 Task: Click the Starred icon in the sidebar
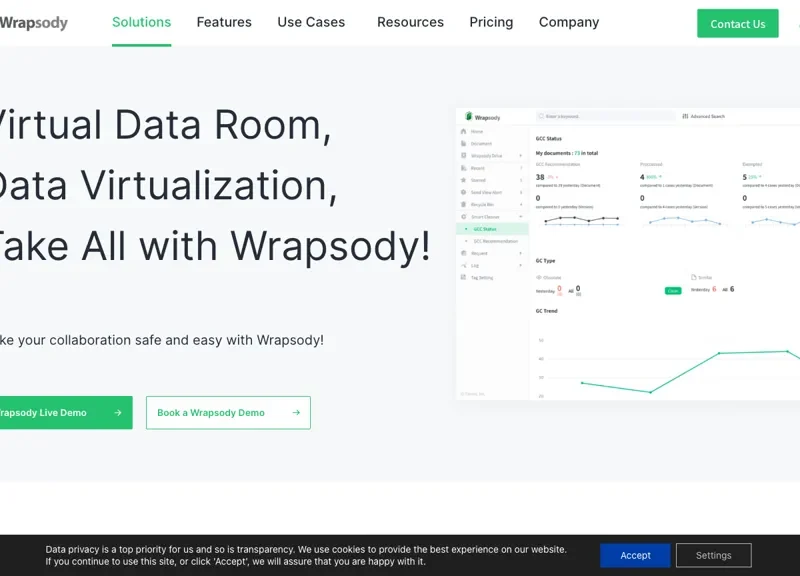coord(462,179)
